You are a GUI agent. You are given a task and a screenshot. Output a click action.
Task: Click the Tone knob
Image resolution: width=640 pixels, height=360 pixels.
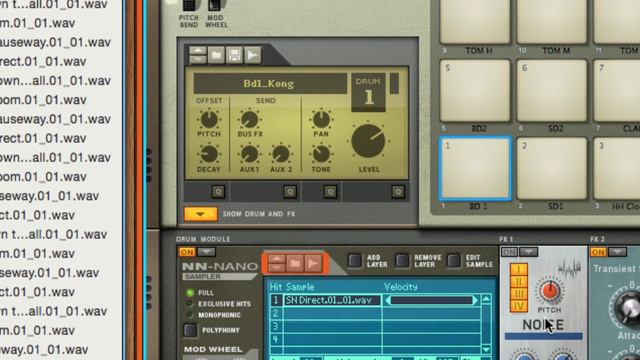pos(321,155)
